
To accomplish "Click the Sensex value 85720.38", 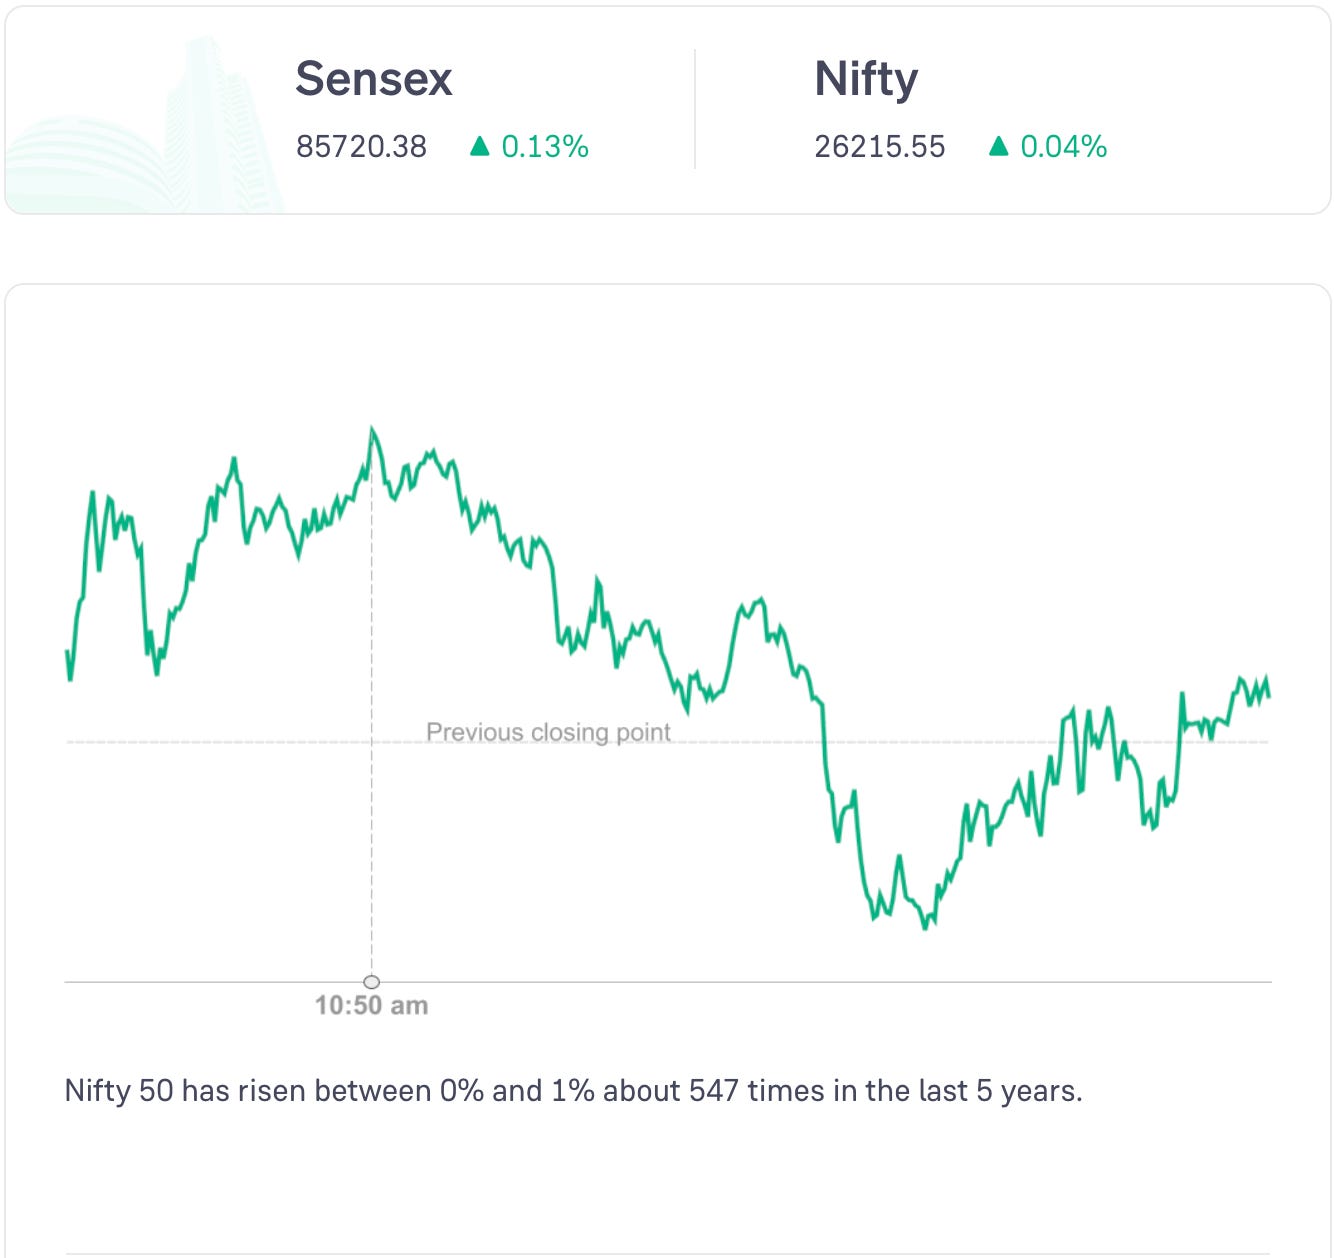I will tap(361, 147).
